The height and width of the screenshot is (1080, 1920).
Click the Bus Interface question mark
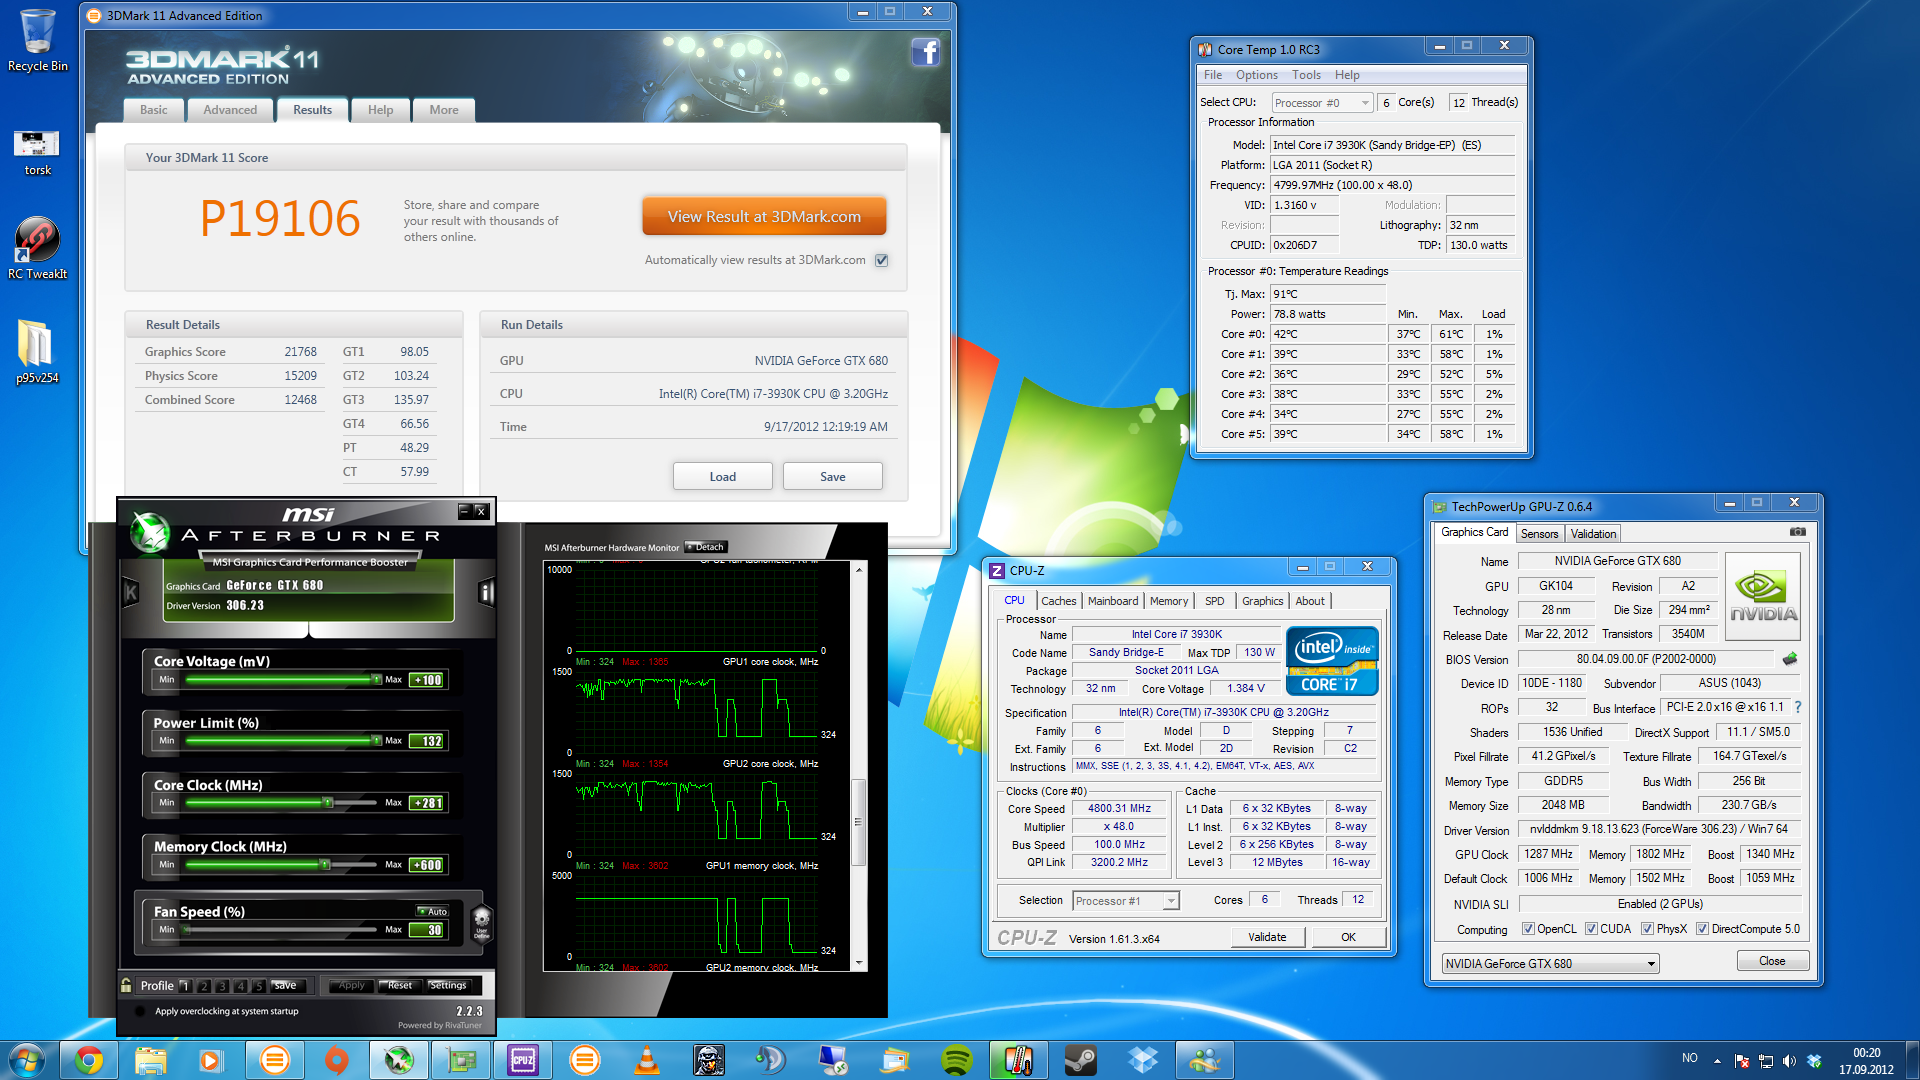point(1798,707)
